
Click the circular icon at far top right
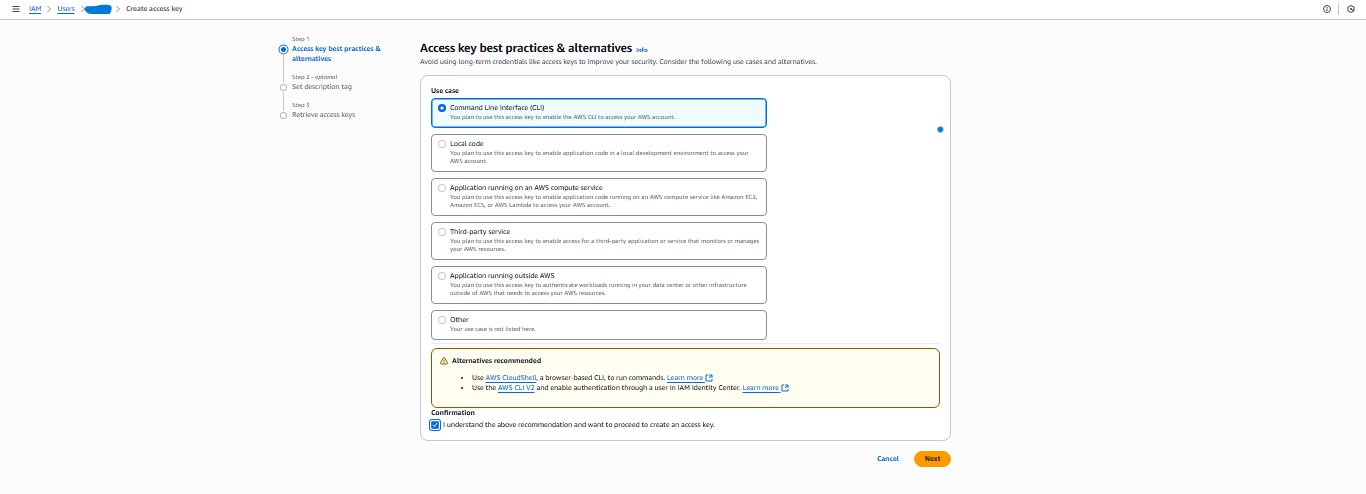click(x=1351, y=8)
